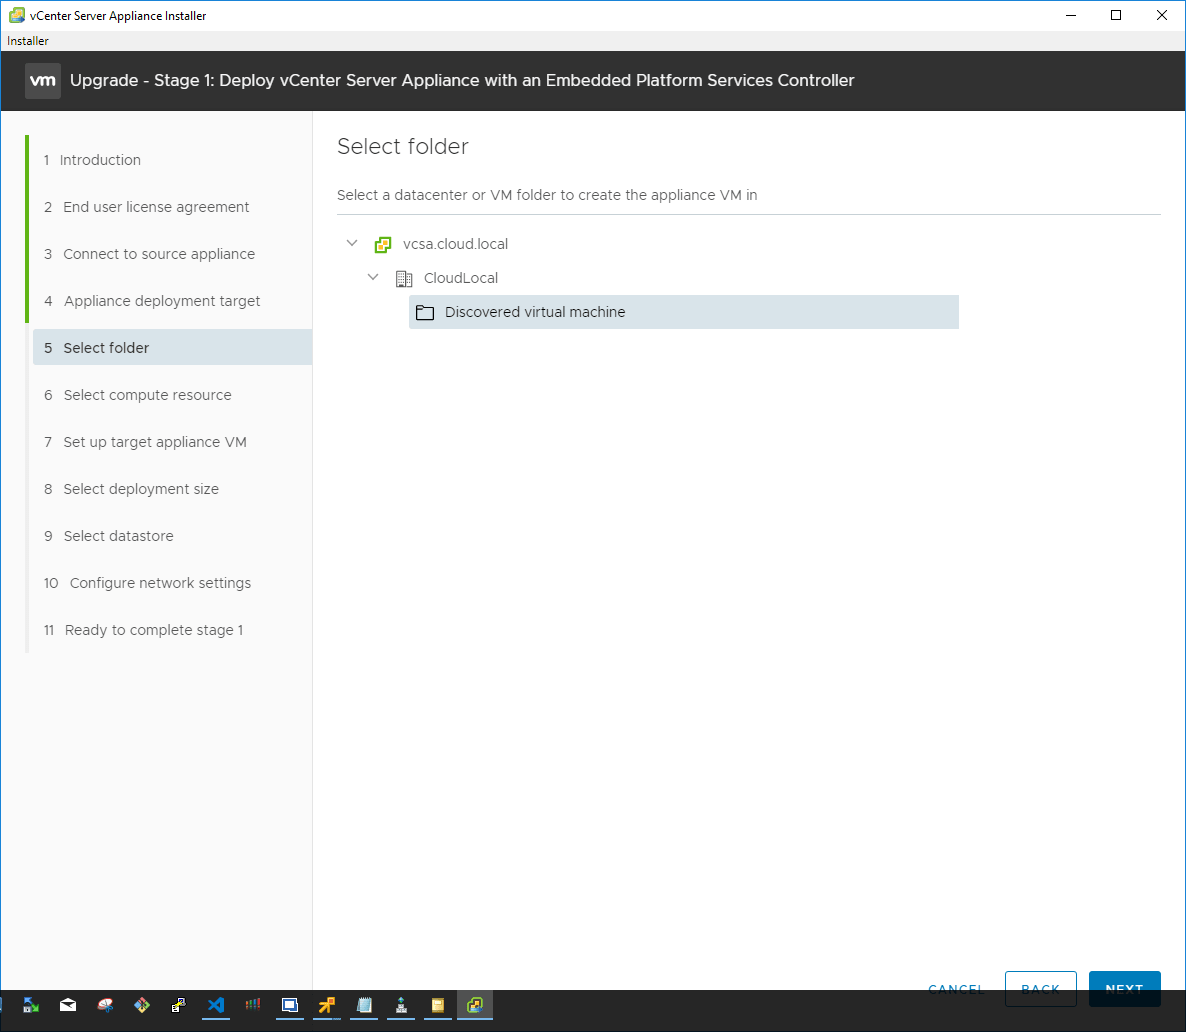The height and width of the screenshot is (1032, 1186).
Task: Go to step 8 Select deployment size
Action: coord(132,489)
